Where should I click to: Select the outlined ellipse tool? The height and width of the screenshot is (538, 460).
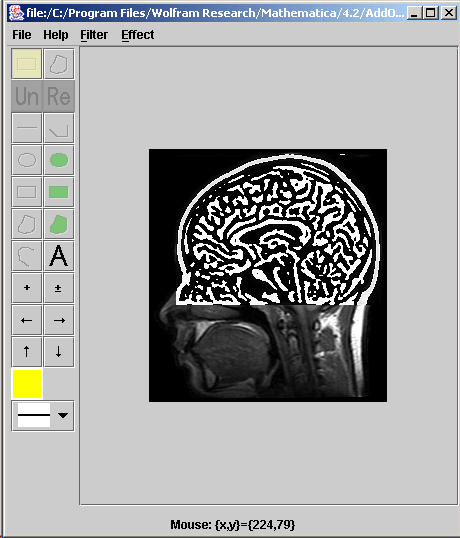pyautogui.click(x=27, y=160)
